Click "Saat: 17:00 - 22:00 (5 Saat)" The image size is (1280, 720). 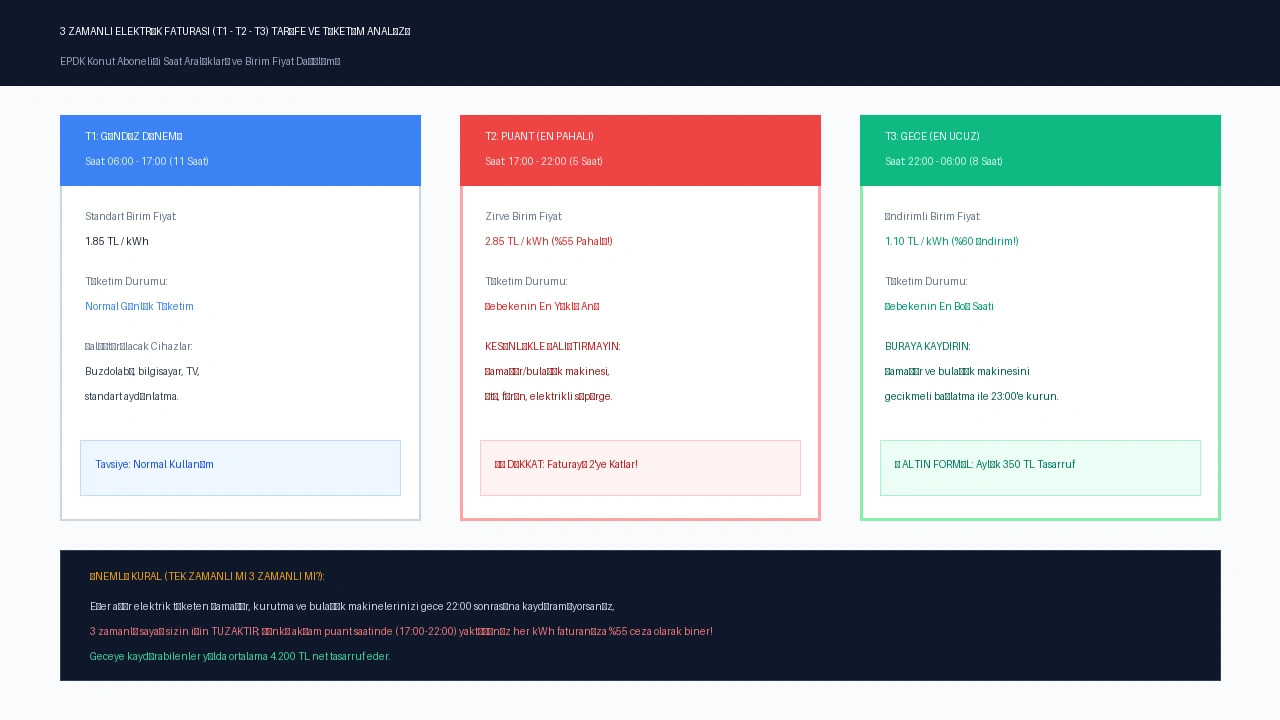click(x=544, y=161)
